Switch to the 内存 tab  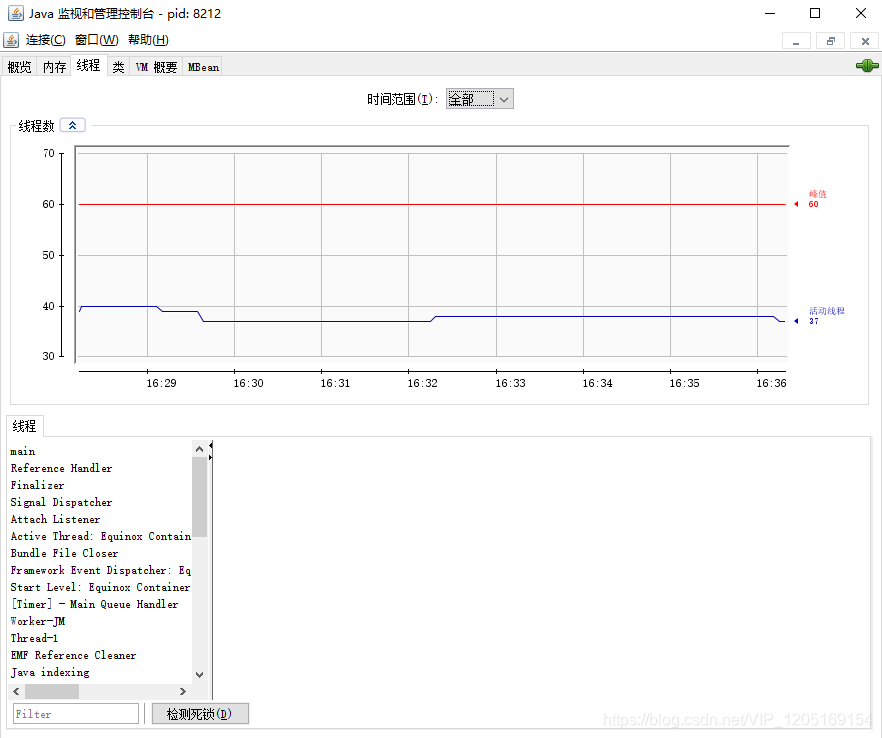click(x=55, y=67)
